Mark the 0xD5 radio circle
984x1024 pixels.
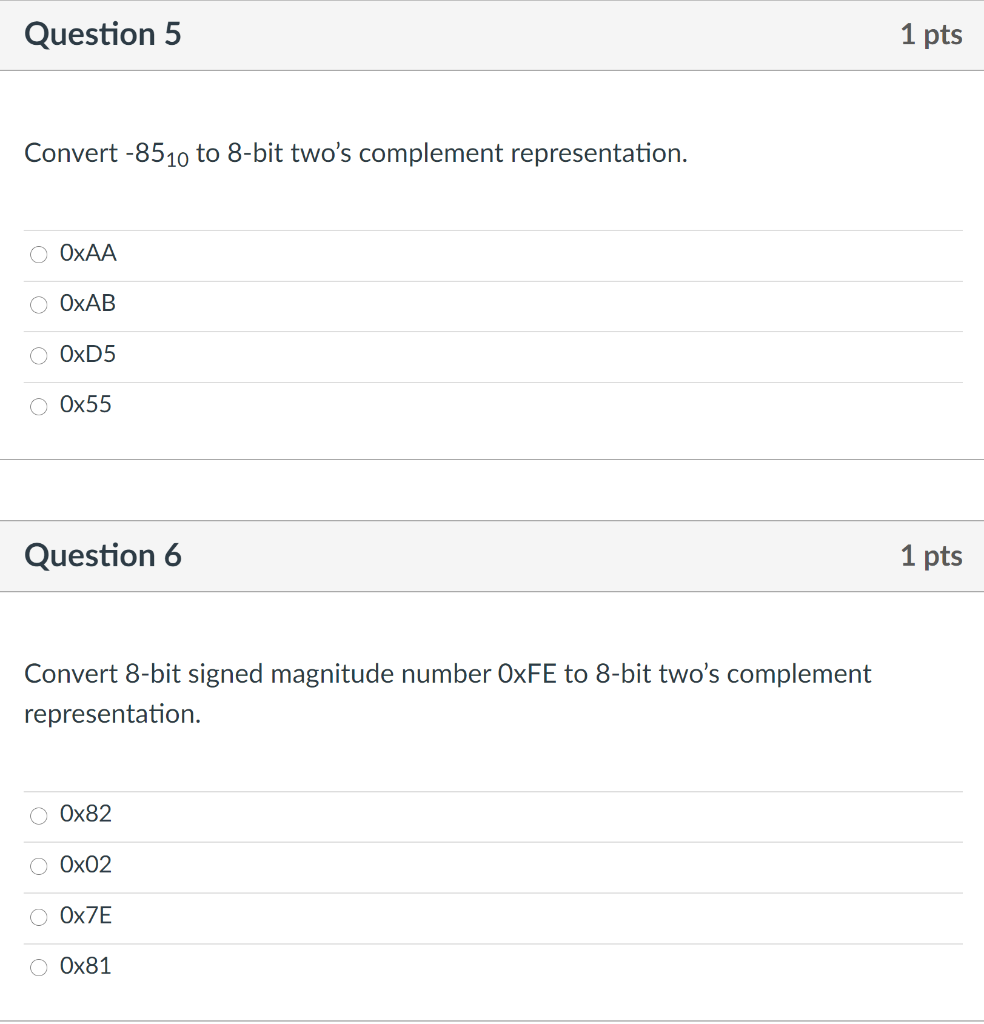39,355
